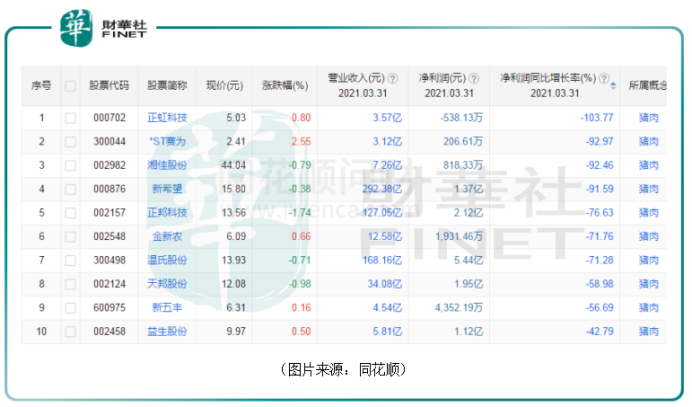The image size is (692, 407).
Task: Check the box for row 002548
Action: pos(70,237)
